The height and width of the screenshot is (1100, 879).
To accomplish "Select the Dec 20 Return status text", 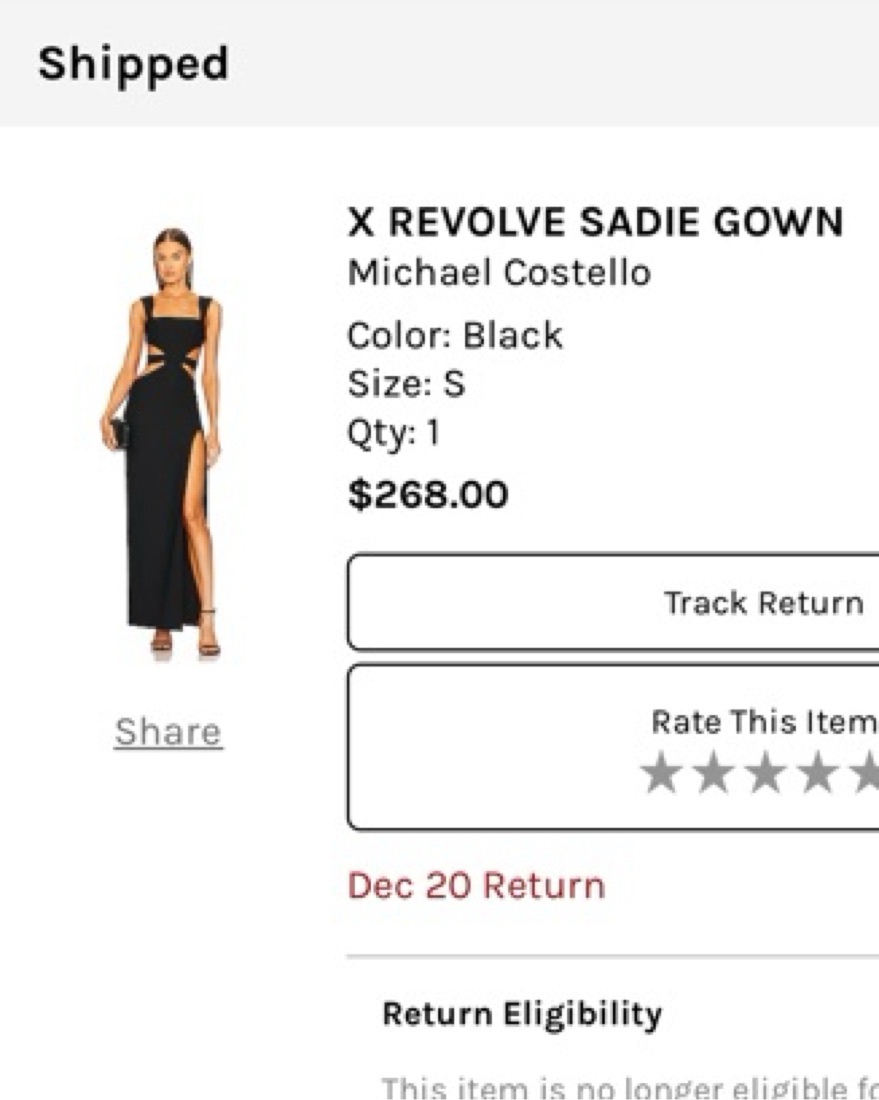I will [x=476, y=885].
